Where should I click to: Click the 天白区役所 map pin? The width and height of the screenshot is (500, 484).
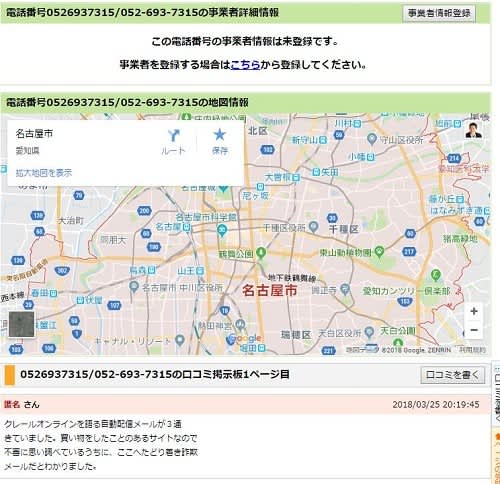click(x=369, y=332)
